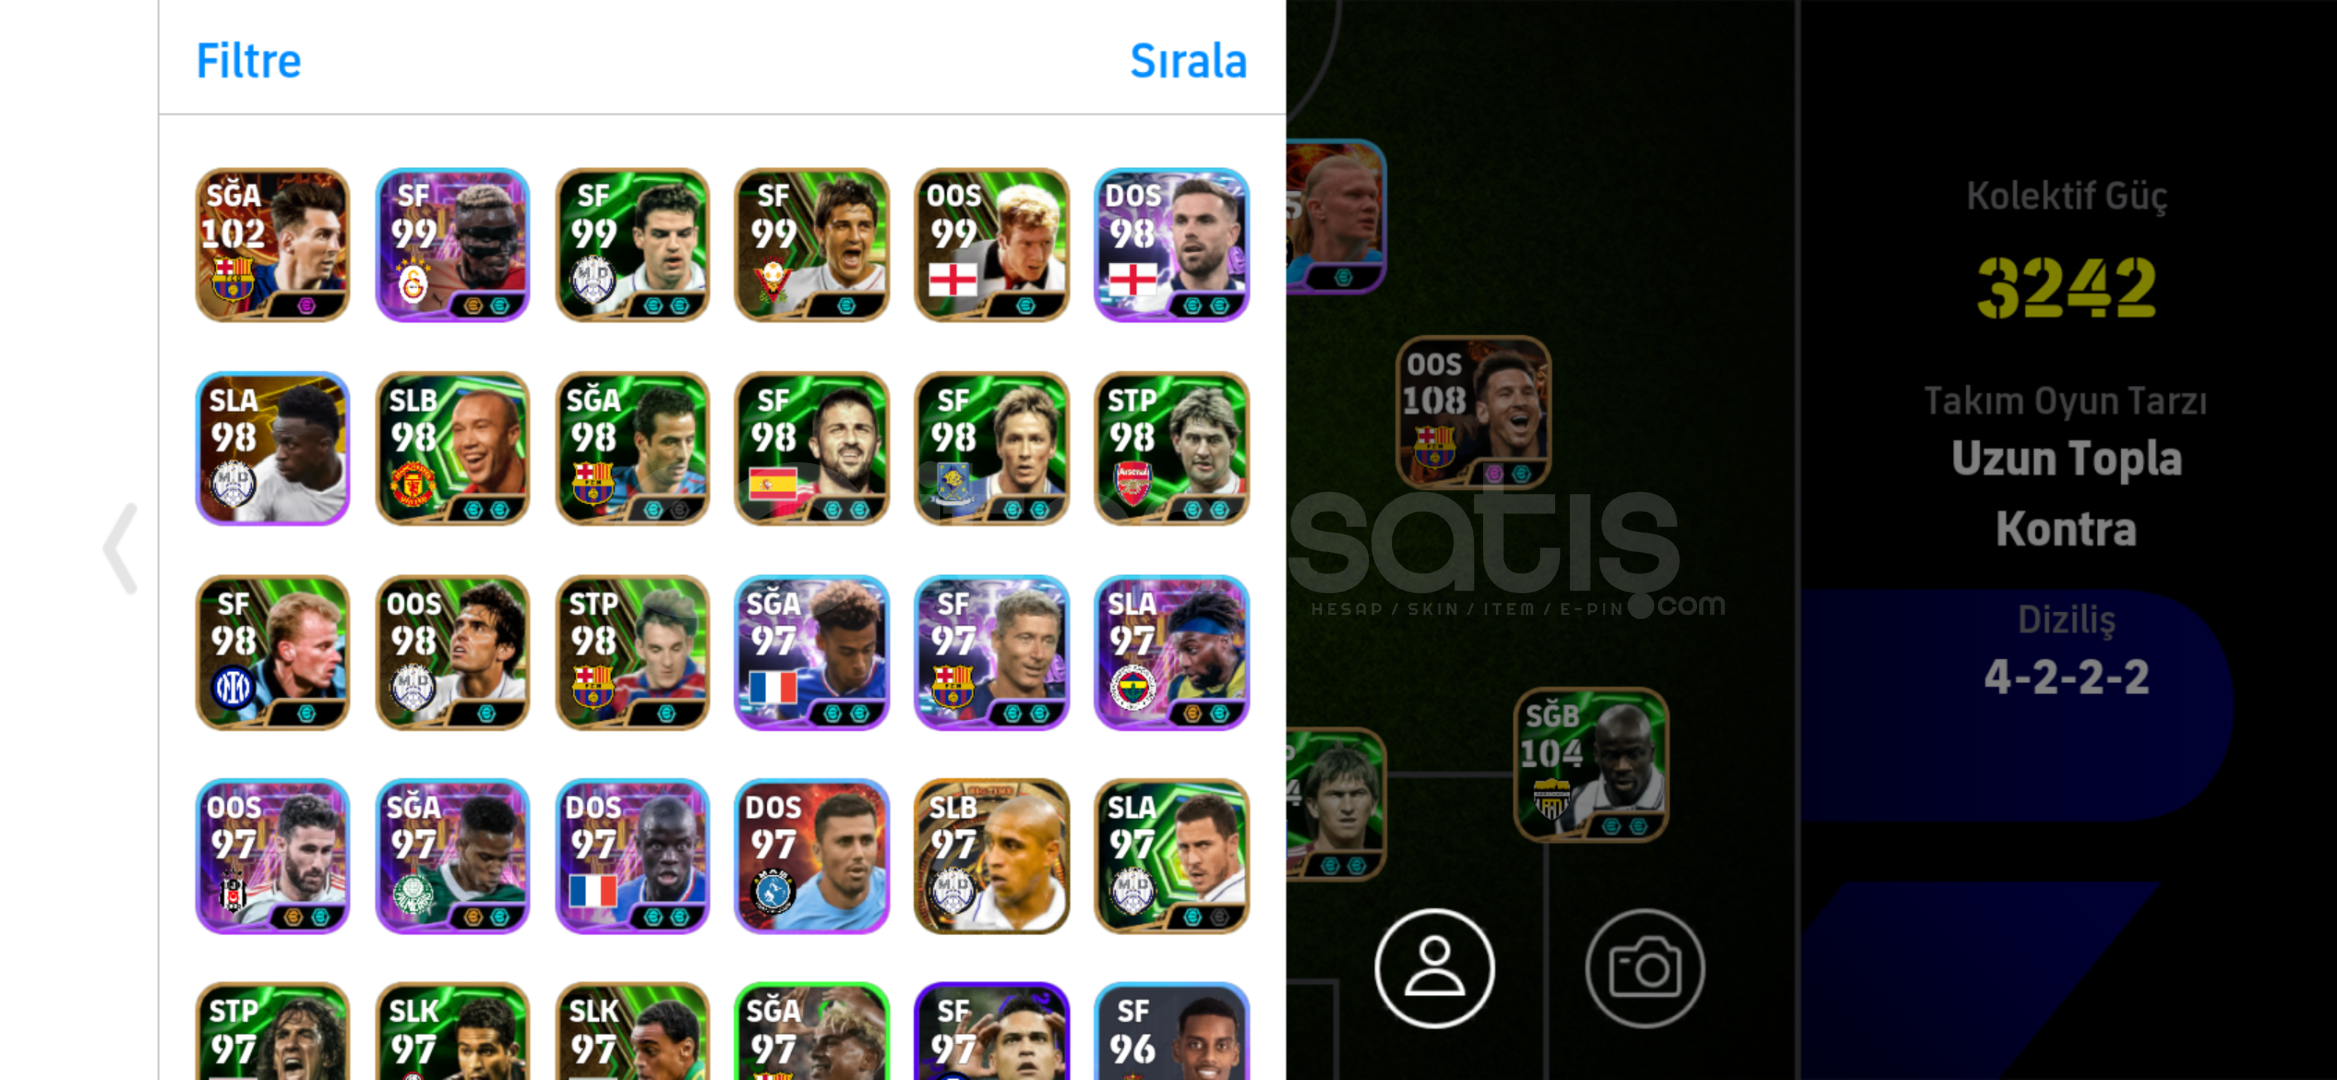Screen dimensions: 2337x1080
Task: Select SLB 98 Manchester United card
Action: pos(452,449)
